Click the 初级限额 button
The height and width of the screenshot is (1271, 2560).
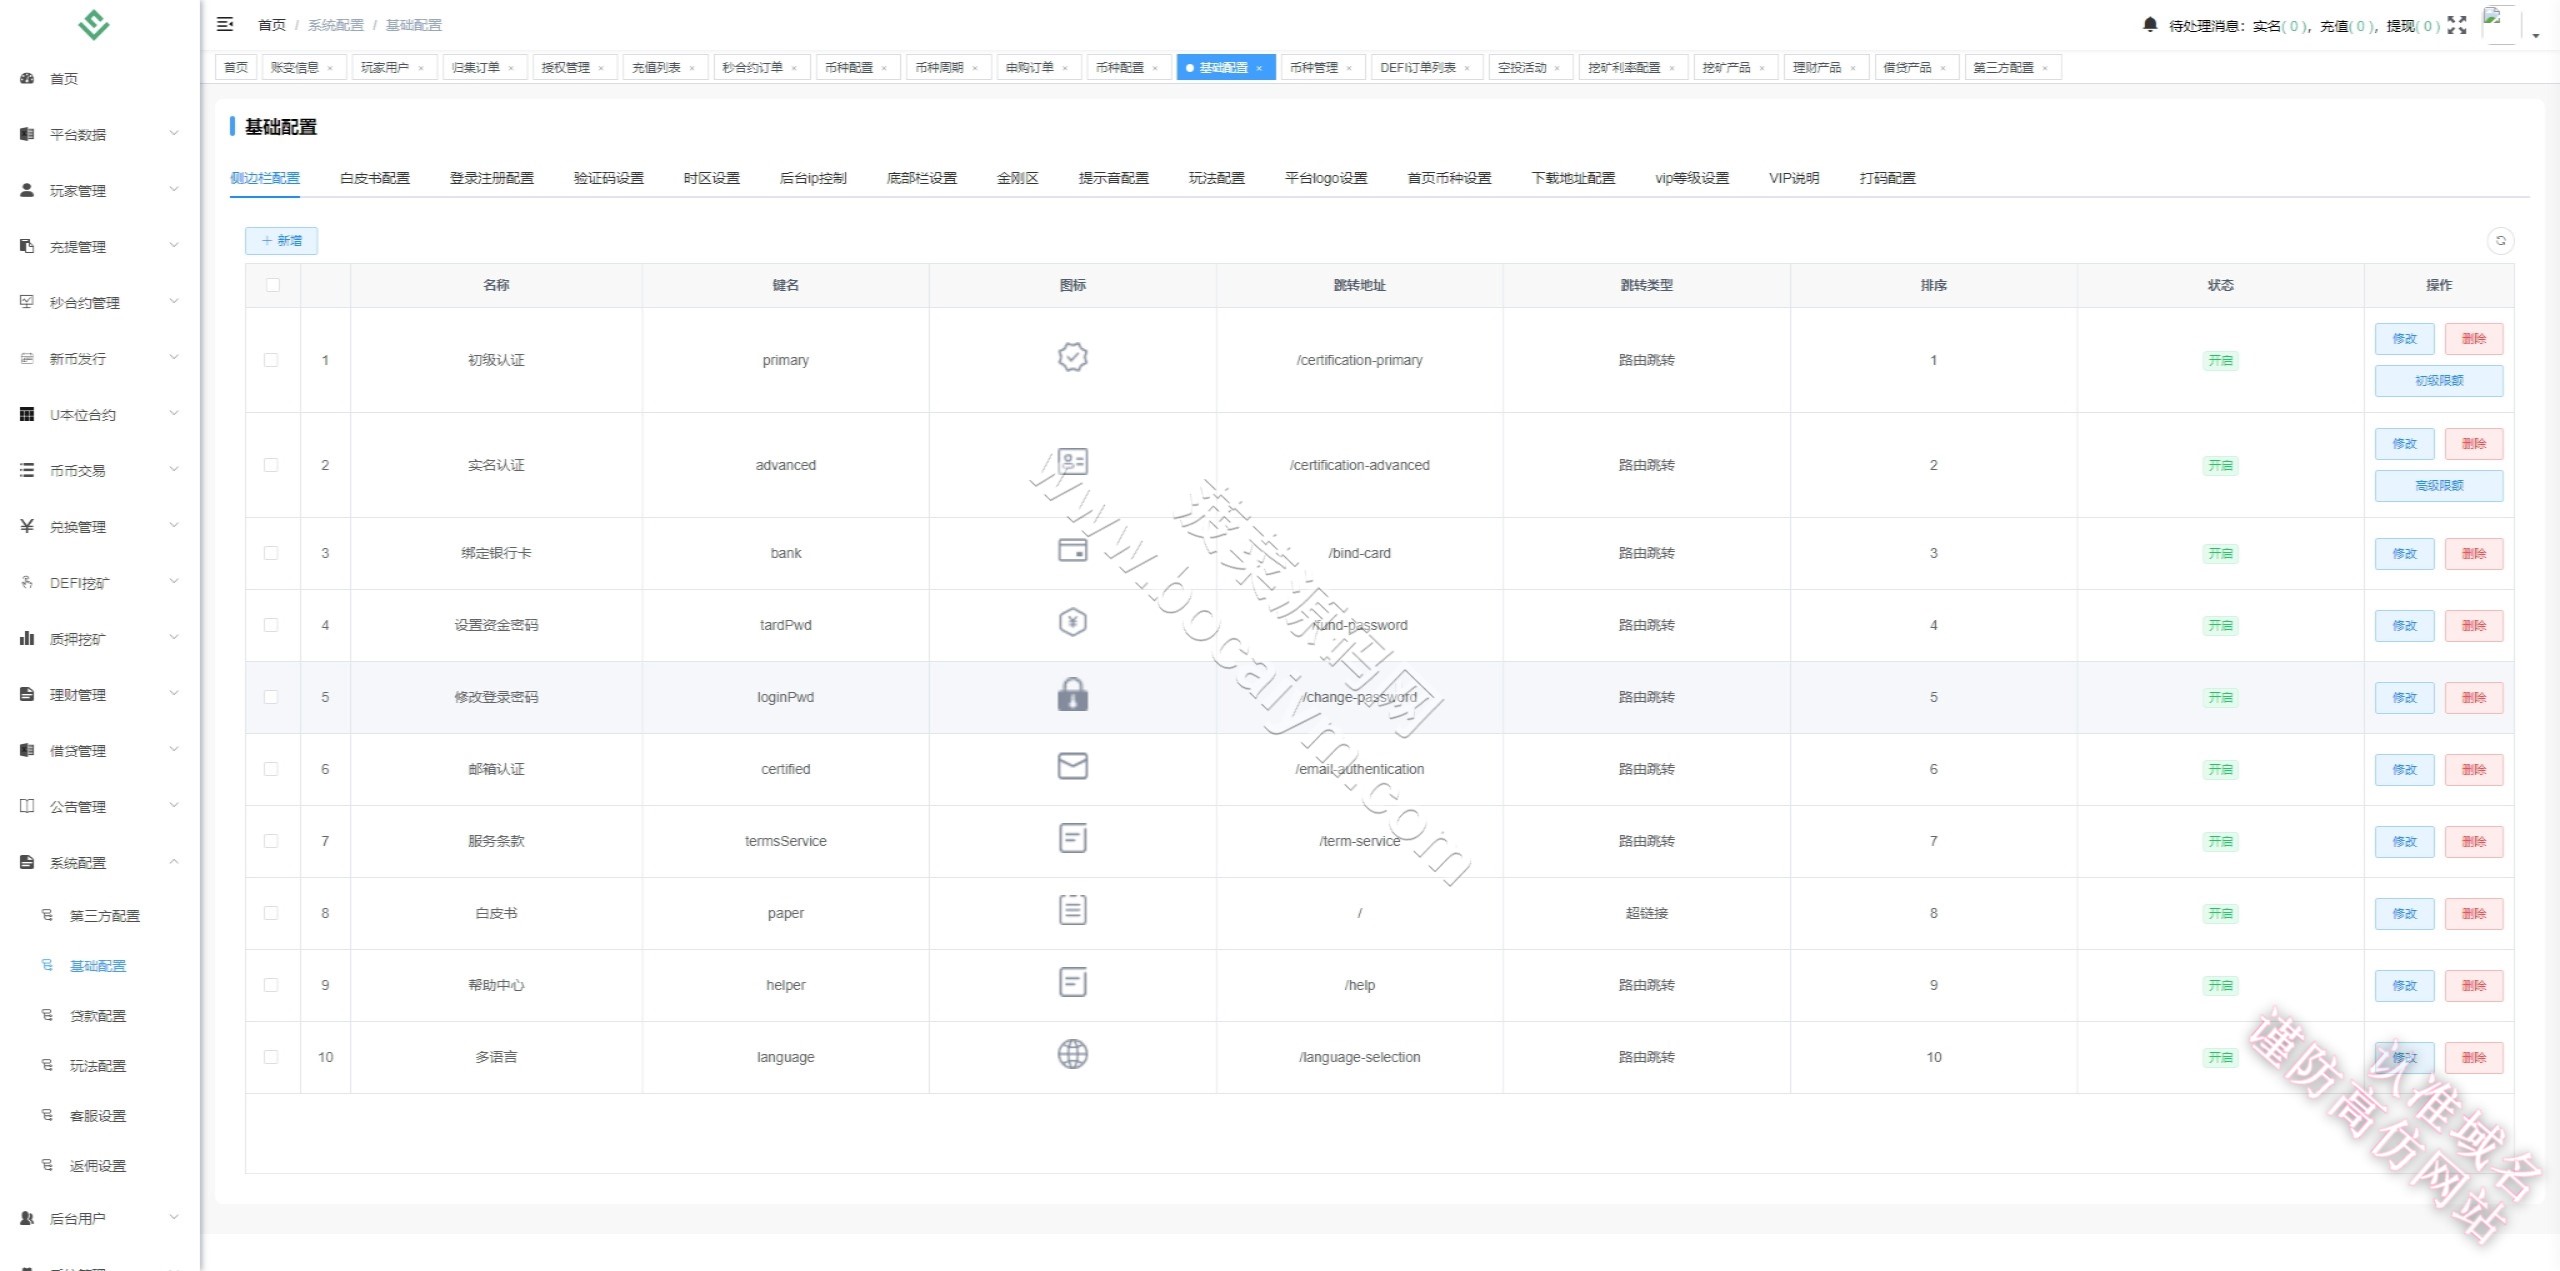point(2439,381)
